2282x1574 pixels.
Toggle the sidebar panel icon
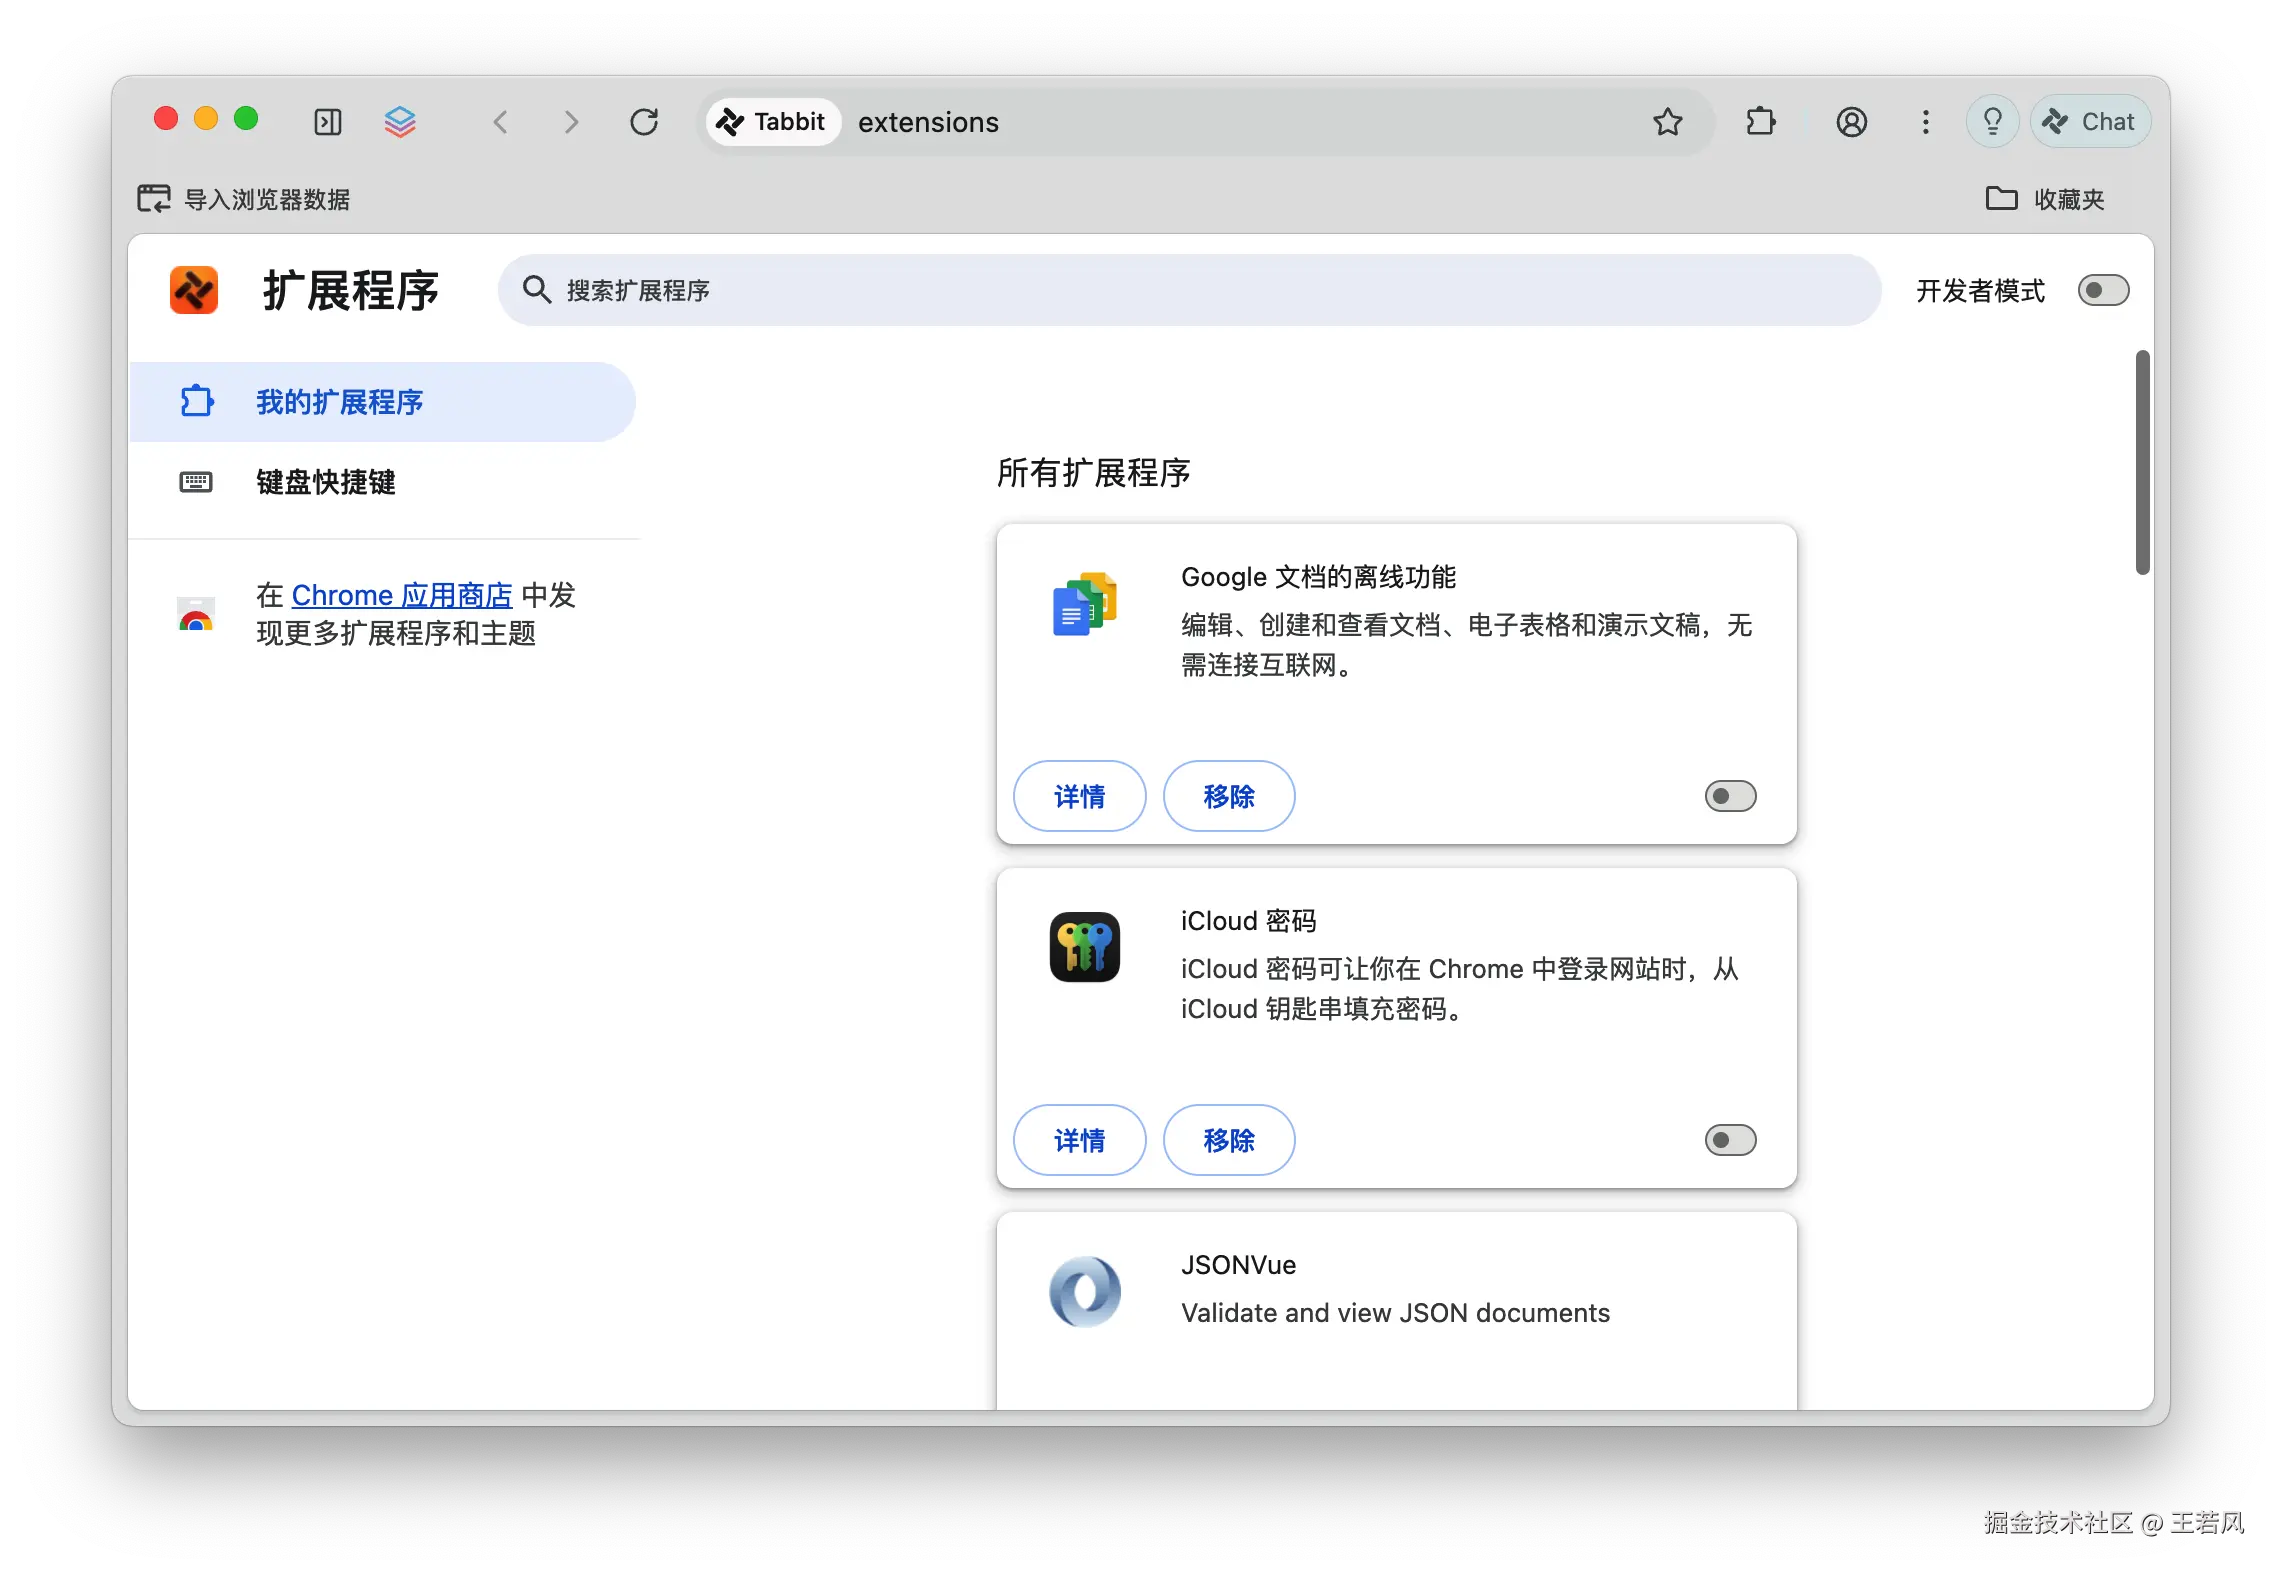tap(328, 122)
